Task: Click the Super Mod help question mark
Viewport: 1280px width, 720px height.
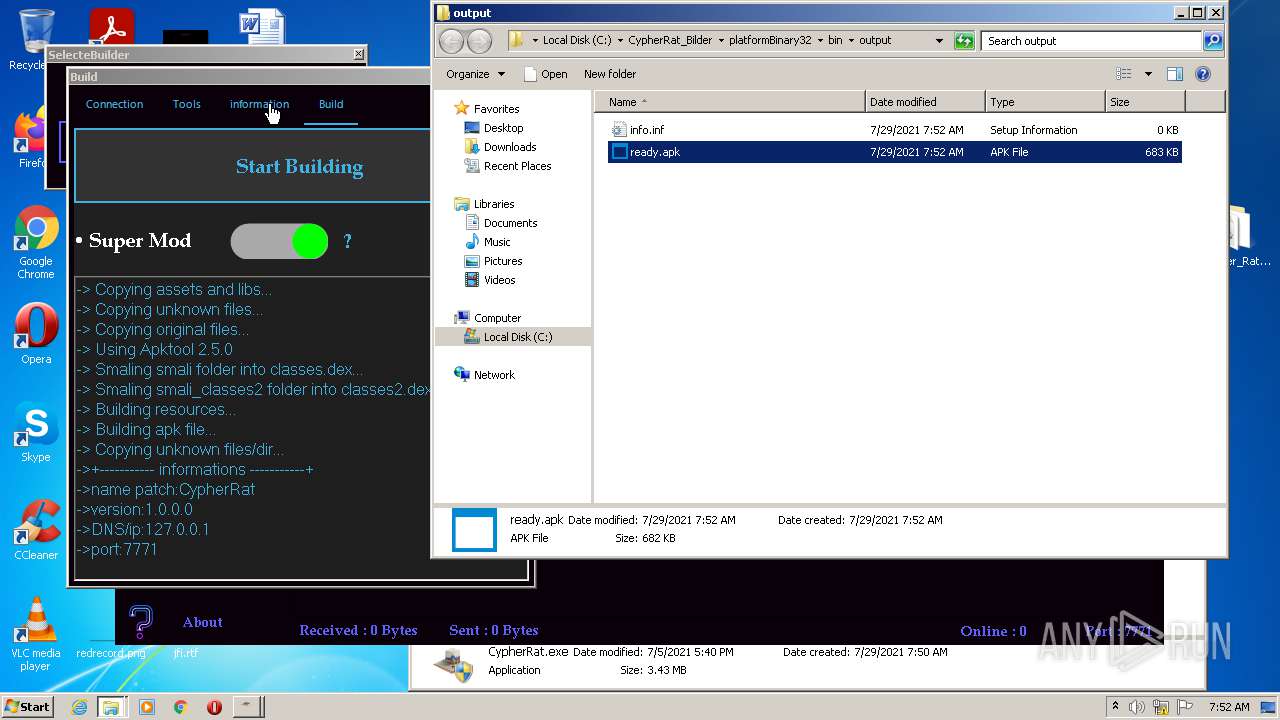Action: [x=347, y=241]
